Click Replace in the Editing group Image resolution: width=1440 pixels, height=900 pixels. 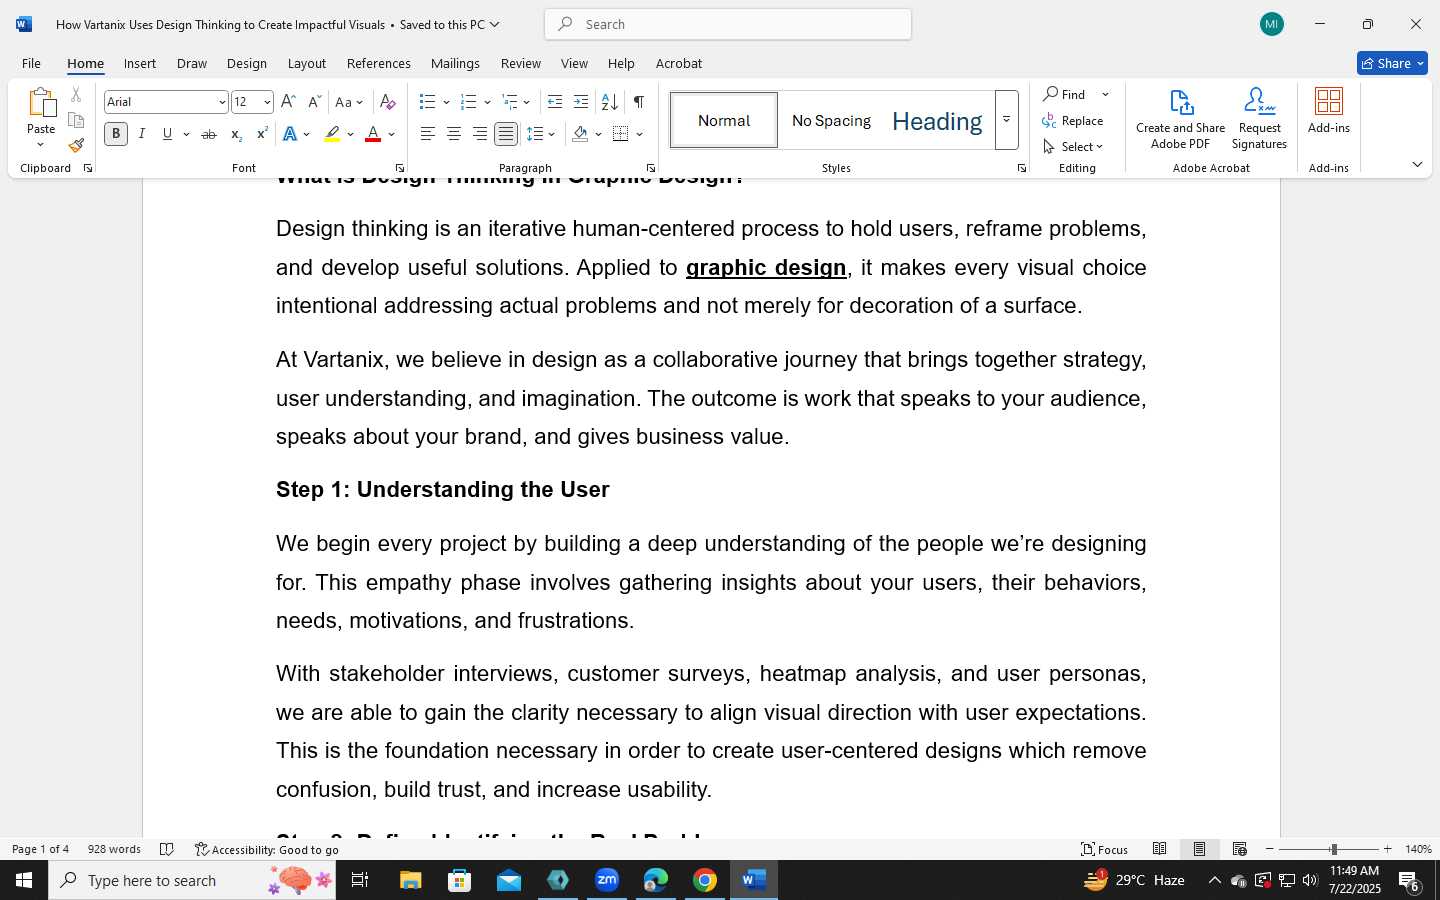pyautogui.click(x=1073, y=121)
